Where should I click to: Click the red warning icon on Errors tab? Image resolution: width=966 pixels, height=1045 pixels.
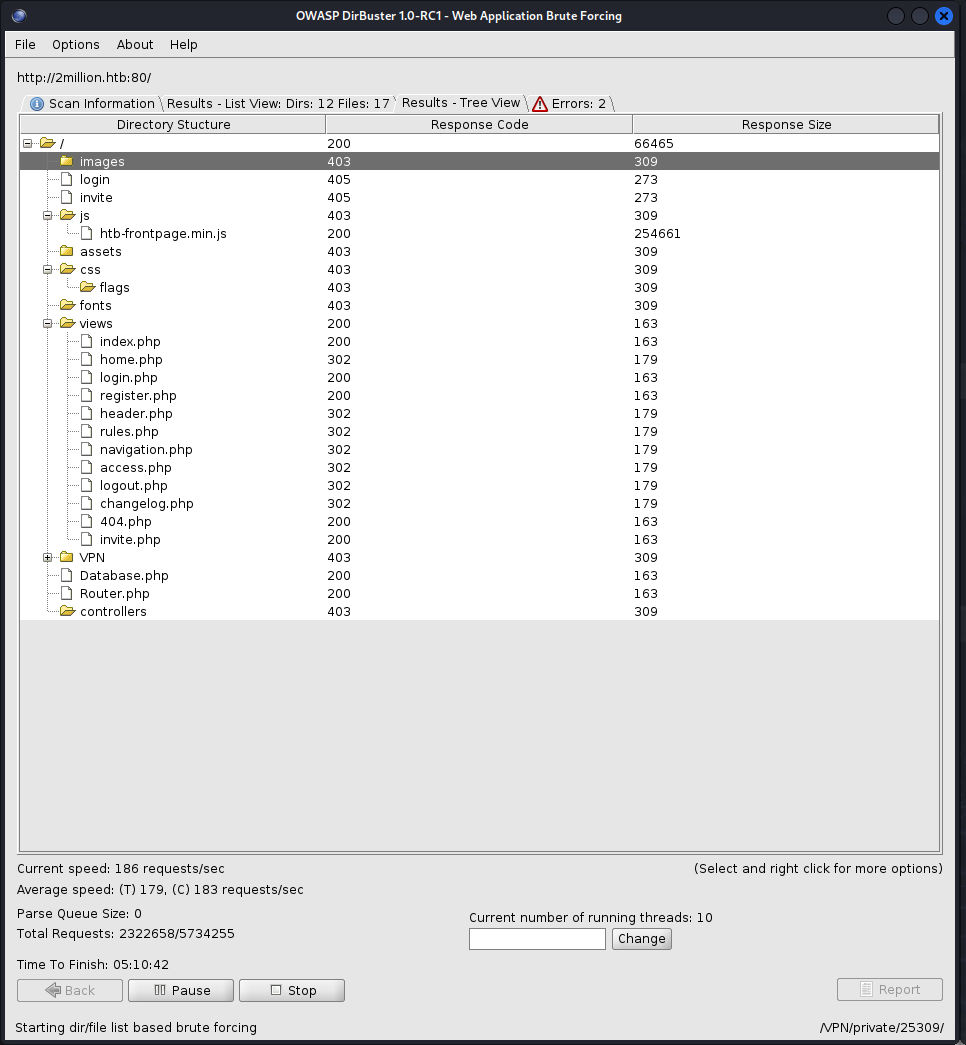(x=540, y=104)
